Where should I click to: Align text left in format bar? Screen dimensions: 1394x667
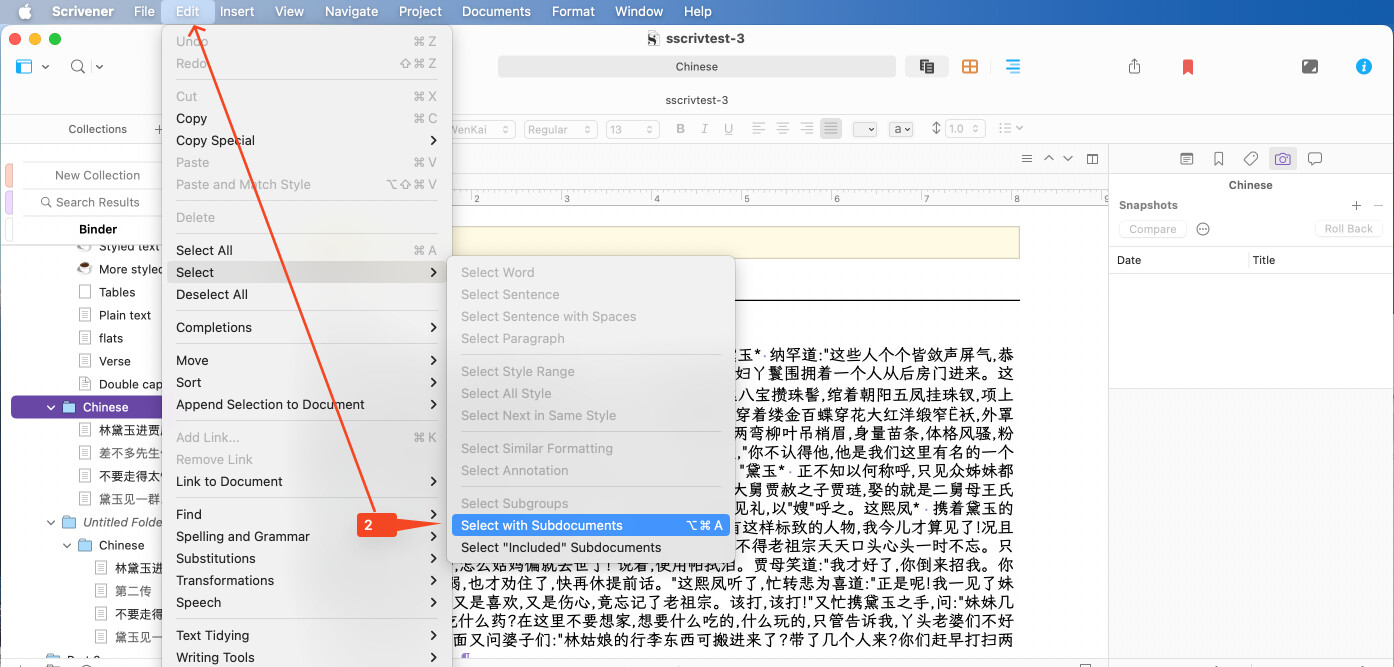tap(759, 129)
